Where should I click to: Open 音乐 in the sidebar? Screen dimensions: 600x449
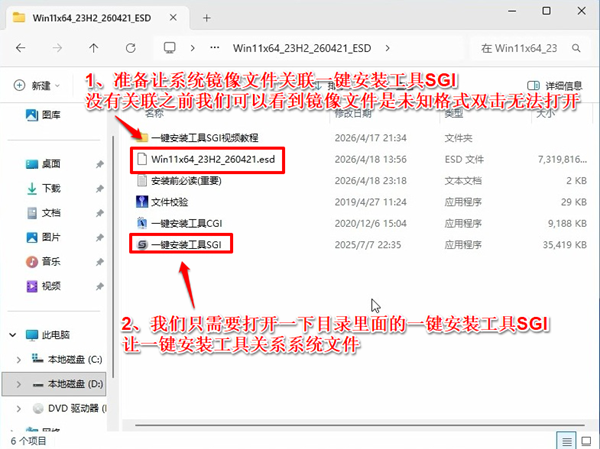point(43,262)
